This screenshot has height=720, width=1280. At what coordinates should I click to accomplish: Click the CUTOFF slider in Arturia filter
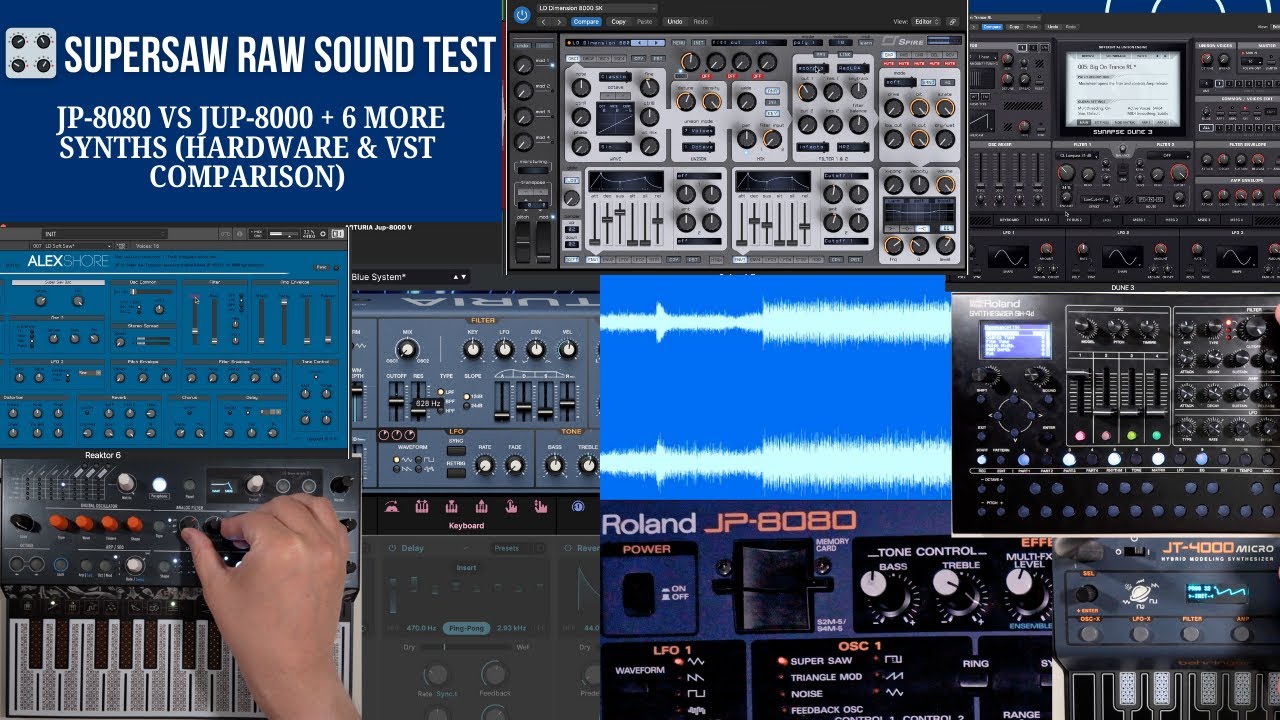point(396,403)
